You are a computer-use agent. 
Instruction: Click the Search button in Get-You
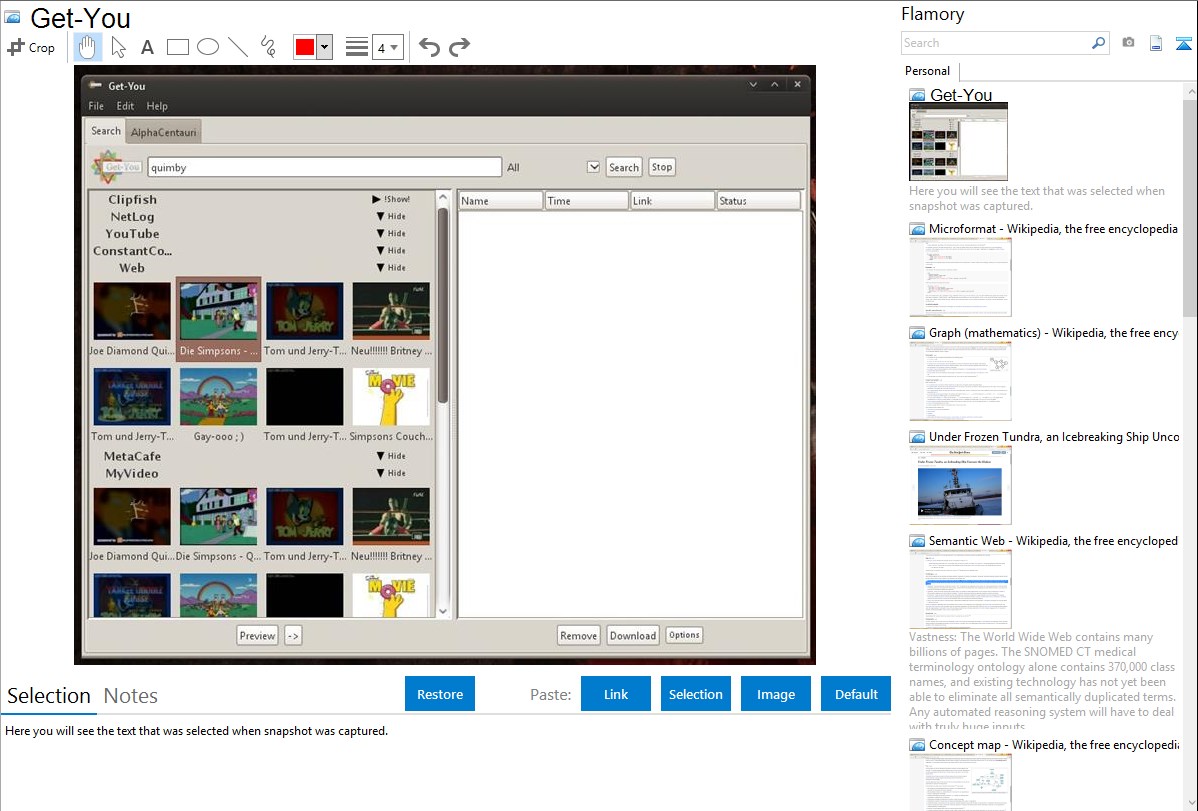(623, 167)
